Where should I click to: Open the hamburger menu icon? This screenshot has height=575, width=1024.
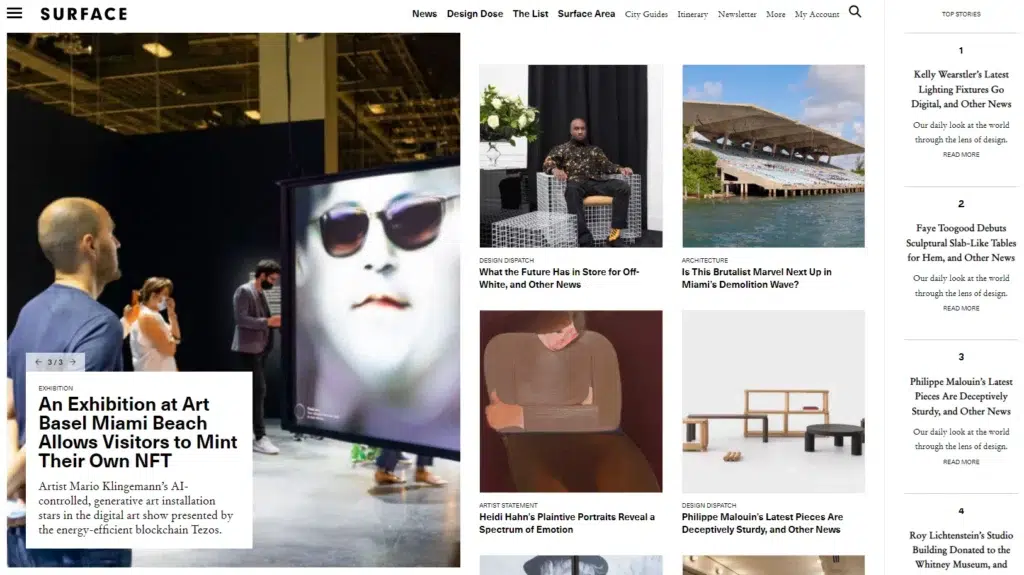pos(15,13)
